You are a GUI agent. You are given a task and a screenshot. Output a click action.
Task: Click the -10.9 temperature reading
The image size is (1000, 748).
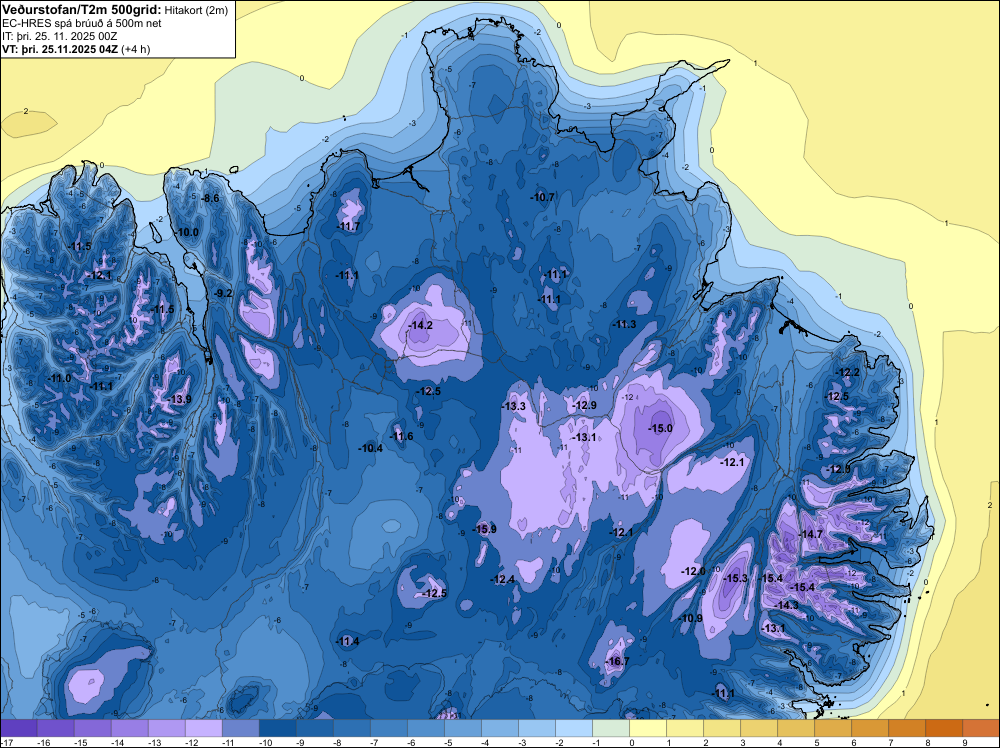[x=691, y=619]
